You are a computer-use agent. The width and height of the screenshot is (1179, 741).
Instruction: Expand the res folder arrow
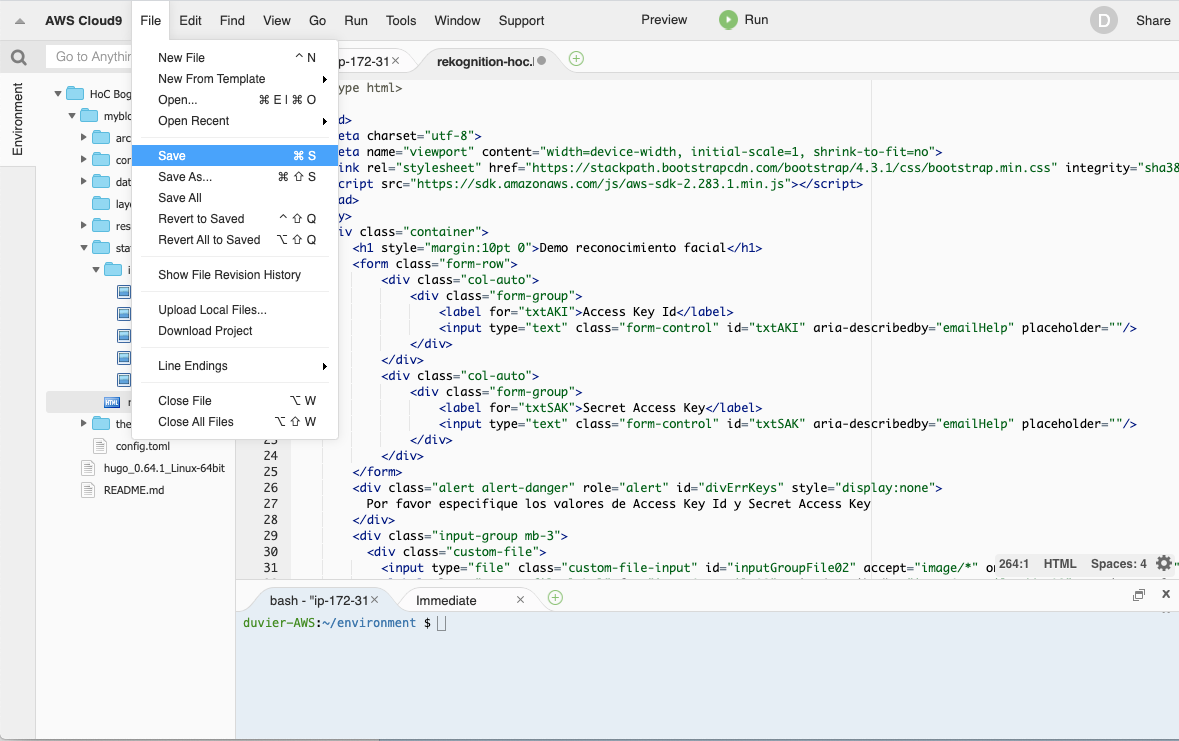(x=83, y=225)
